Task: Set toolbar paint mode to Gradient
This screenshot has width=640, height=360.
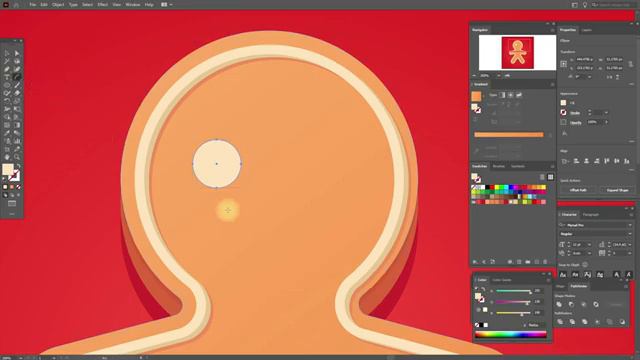Action: [x=12, y=187]
